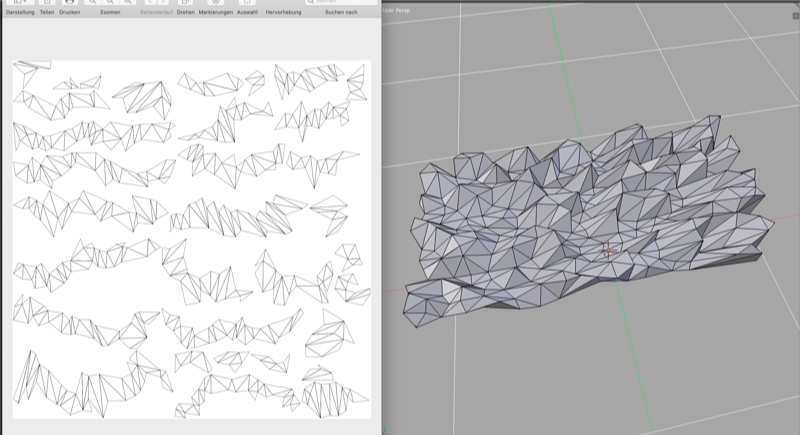Click the unfolded pattern page in Preview
The image size is (800, 435).
(190, 240)
